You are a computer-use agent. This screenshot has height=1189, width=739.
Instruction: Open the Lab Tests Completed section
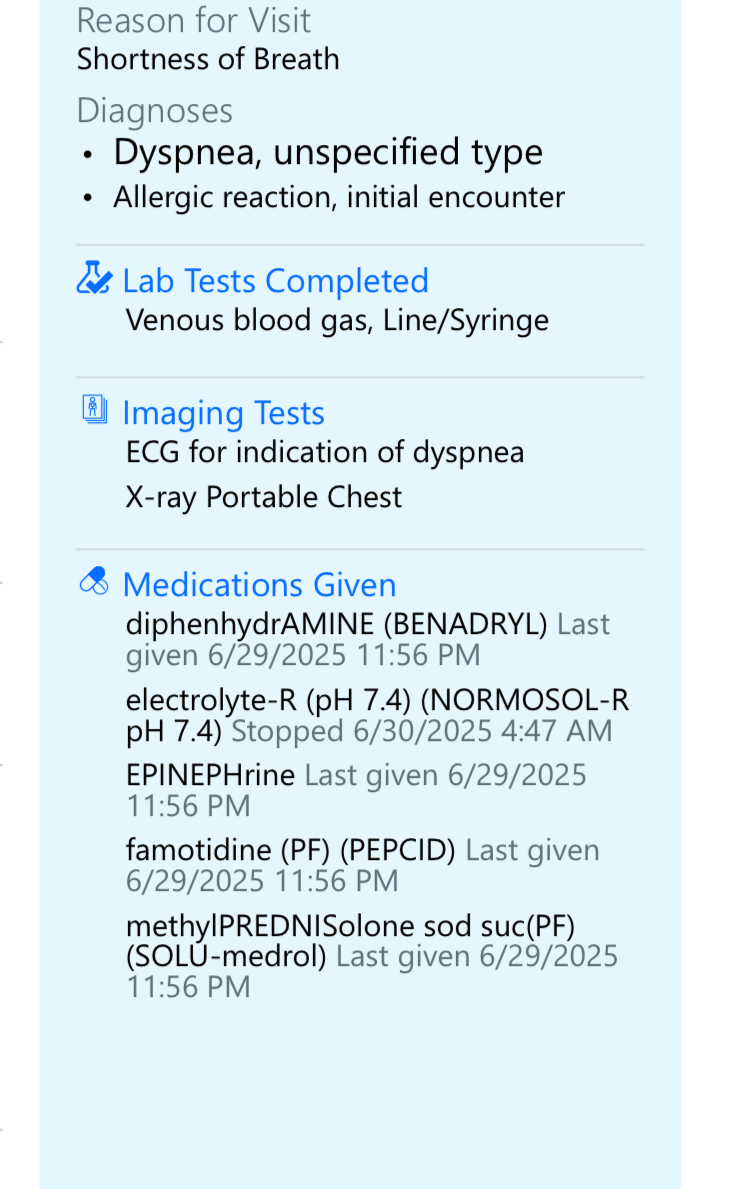[x=275, y=281]
